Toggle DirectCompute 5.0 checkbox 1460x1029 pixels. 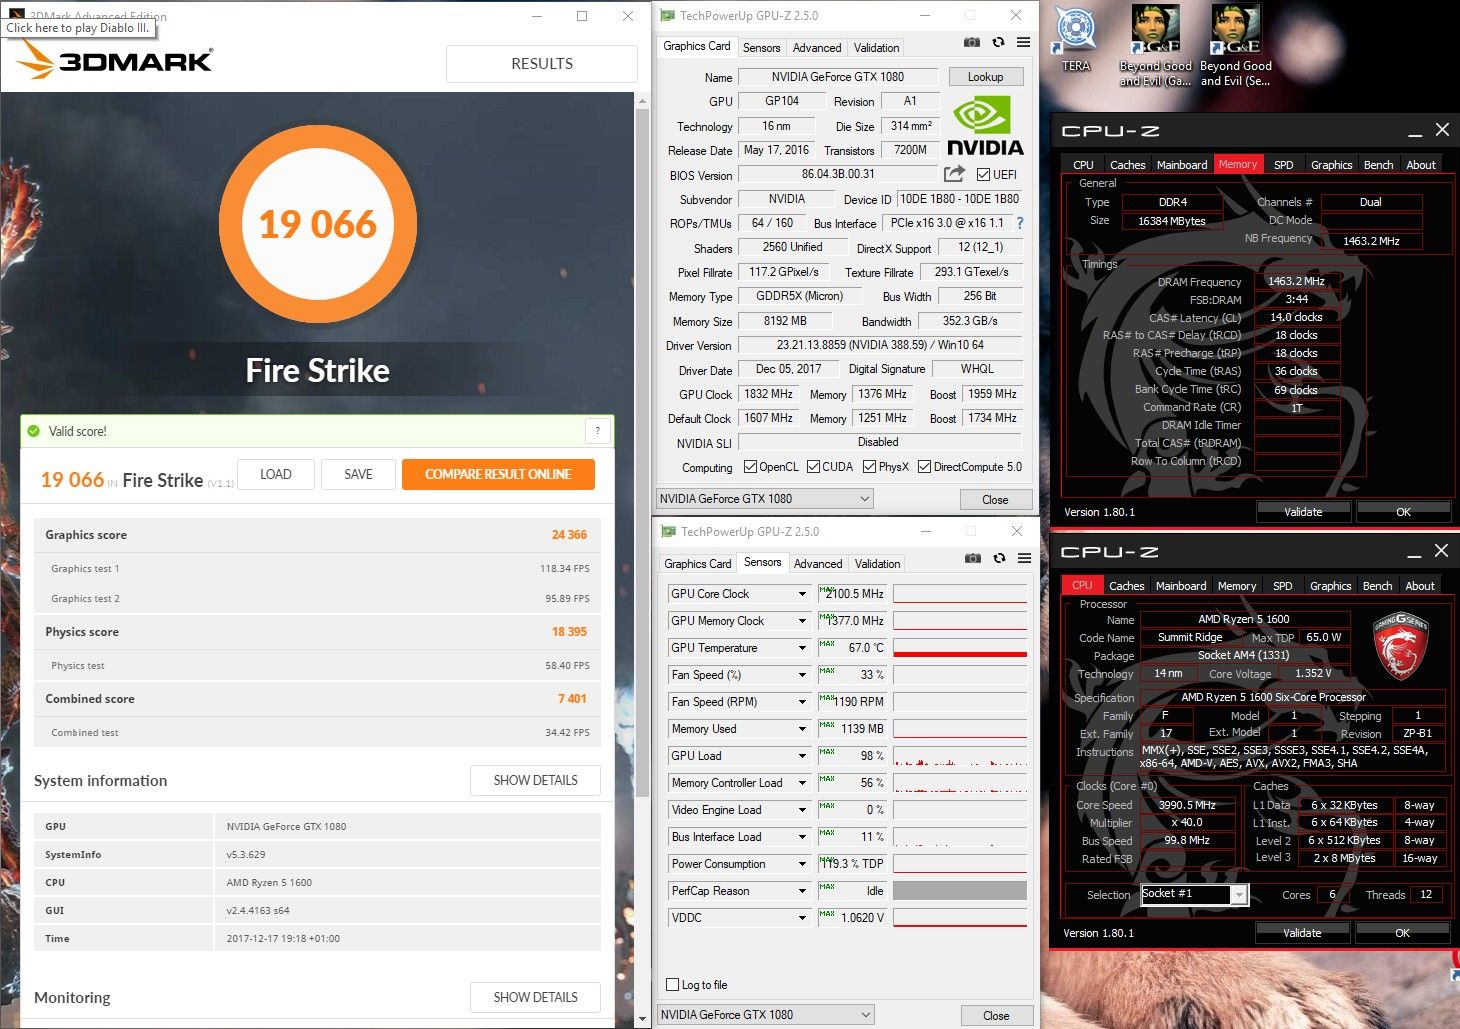pyautogui.click(x=925, y=467)
